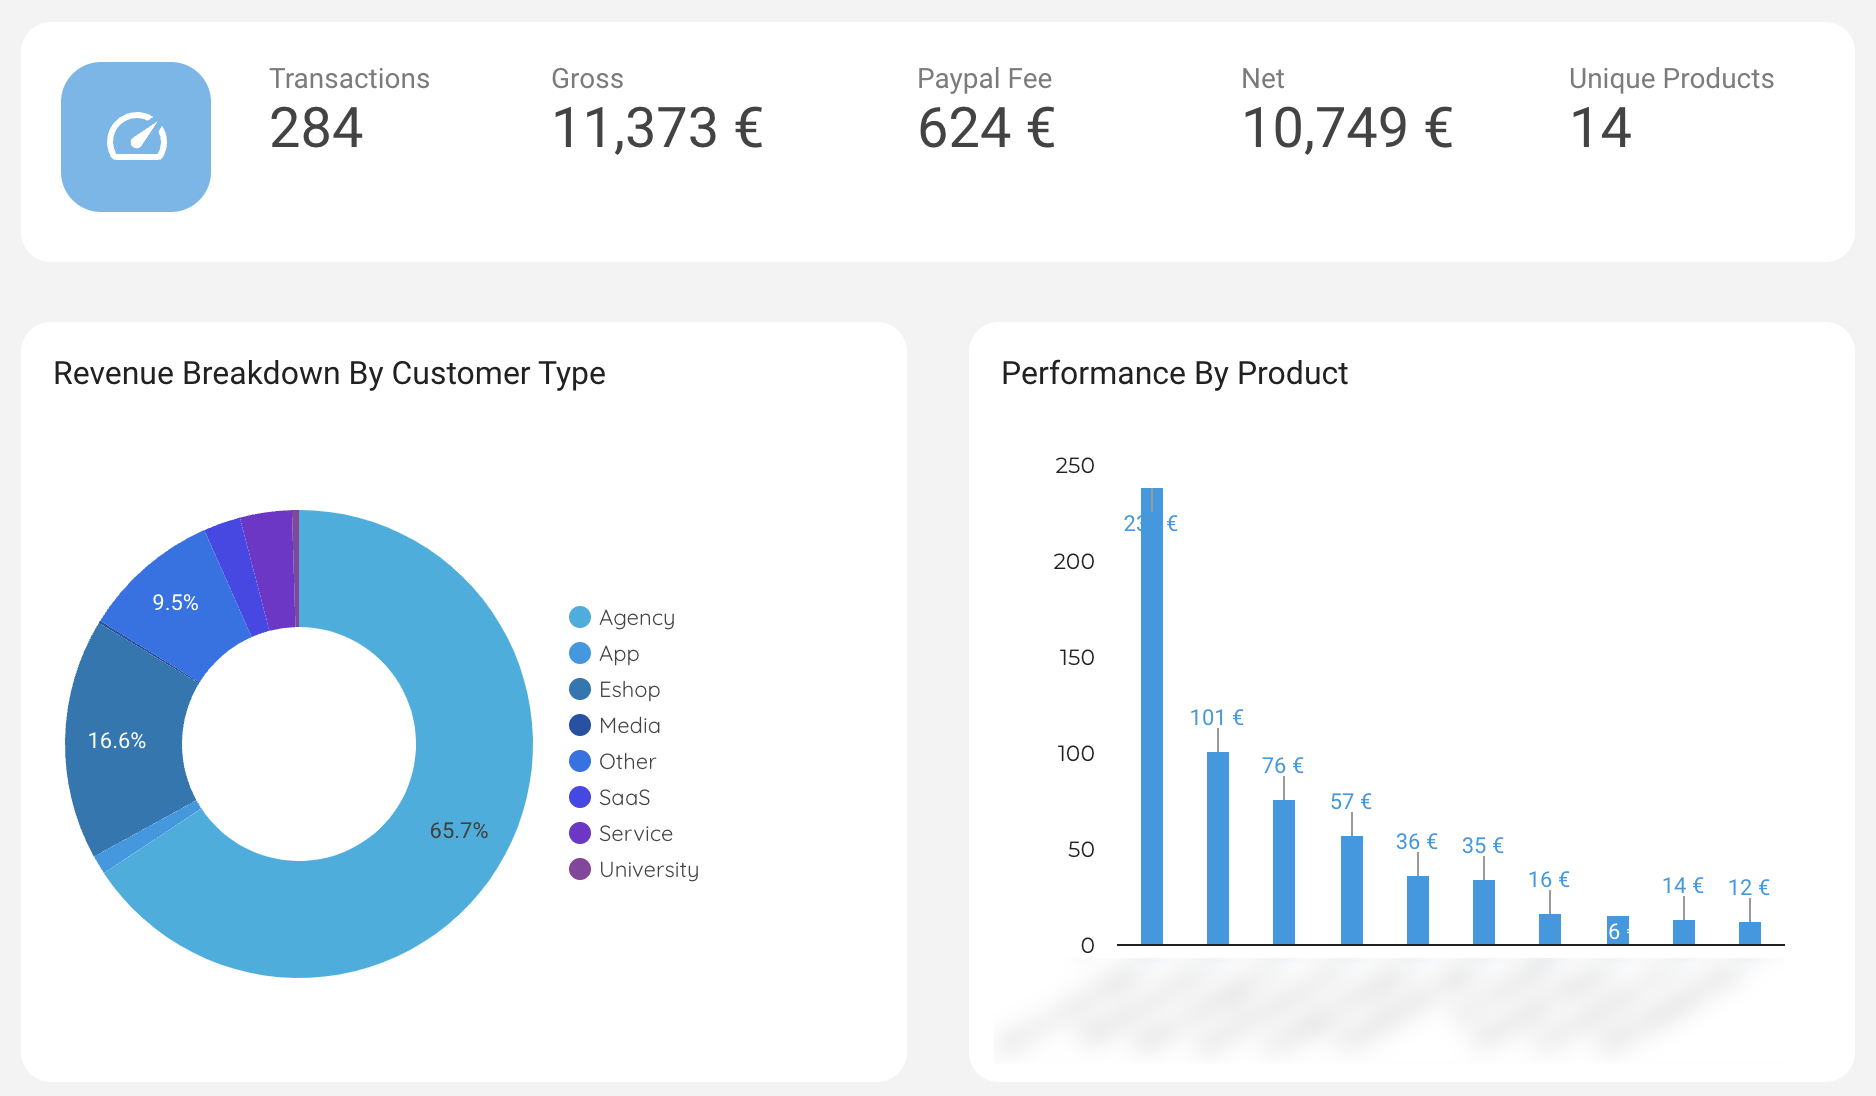Click the bar labeled 36 €
Image resolution: width=1876 pixels, height=1096 pixels.
[1418, 910]
